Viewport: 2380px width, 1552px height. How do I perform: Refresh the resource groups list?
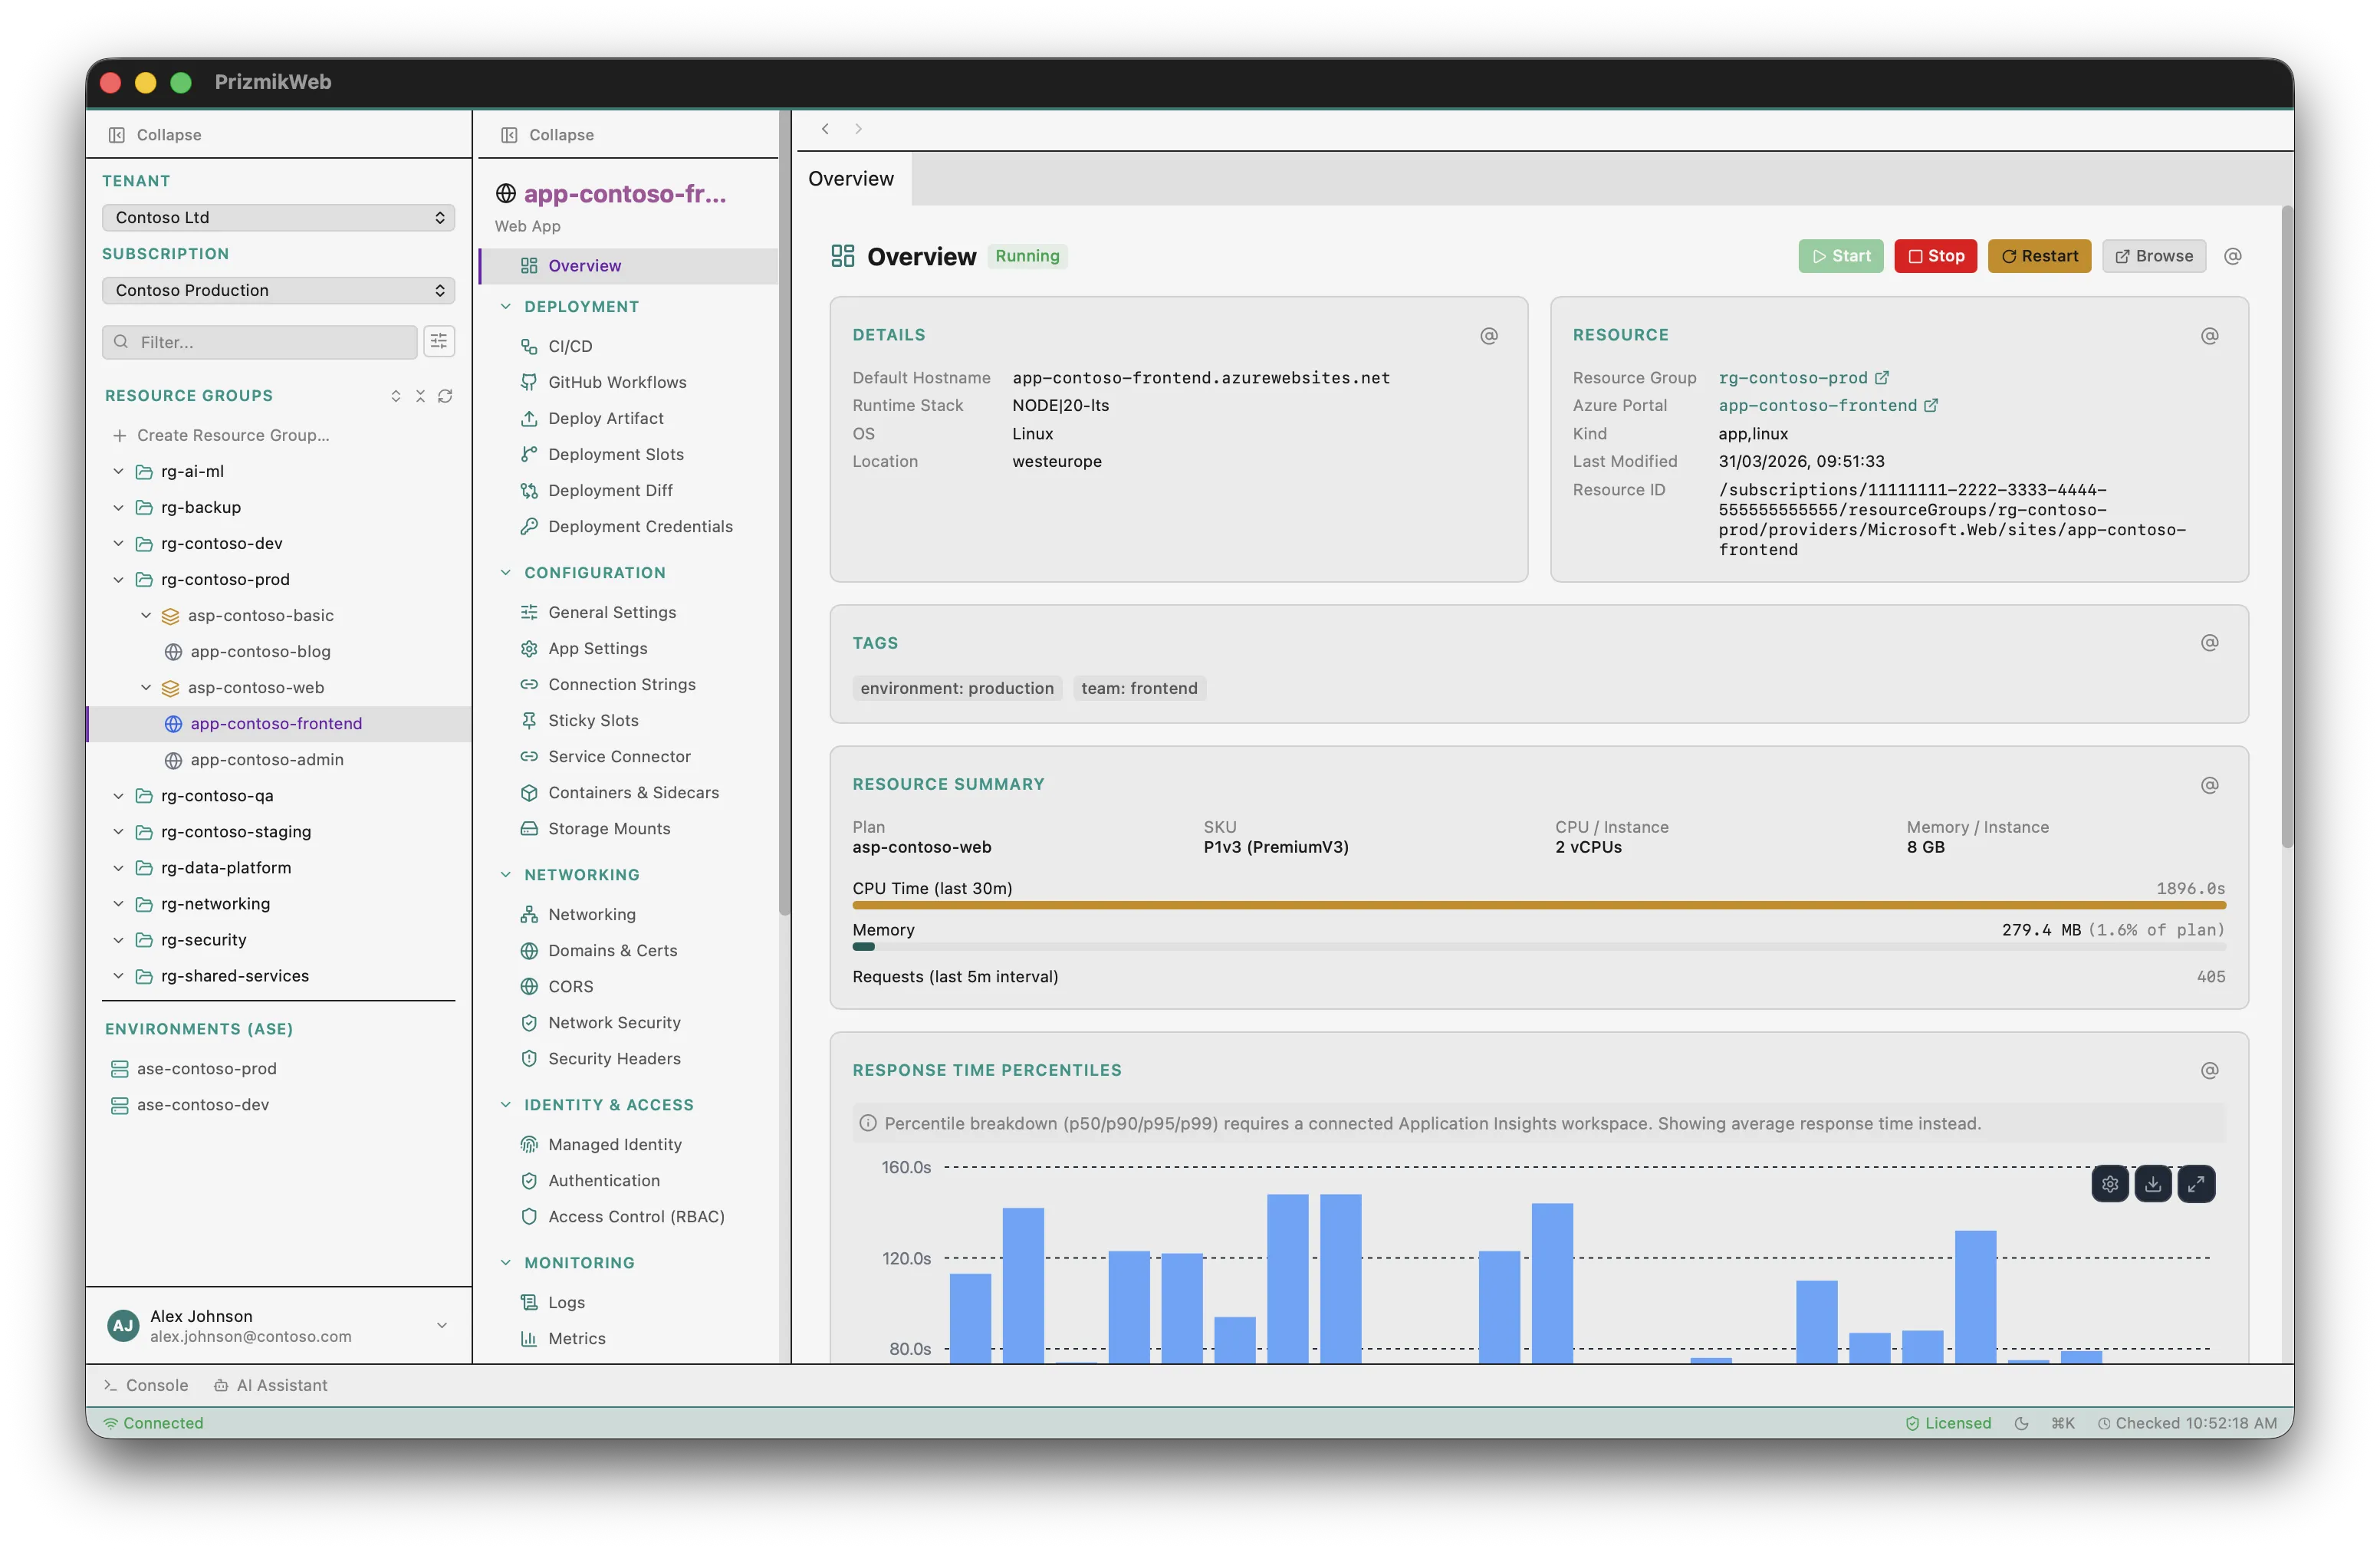(445, 396)
